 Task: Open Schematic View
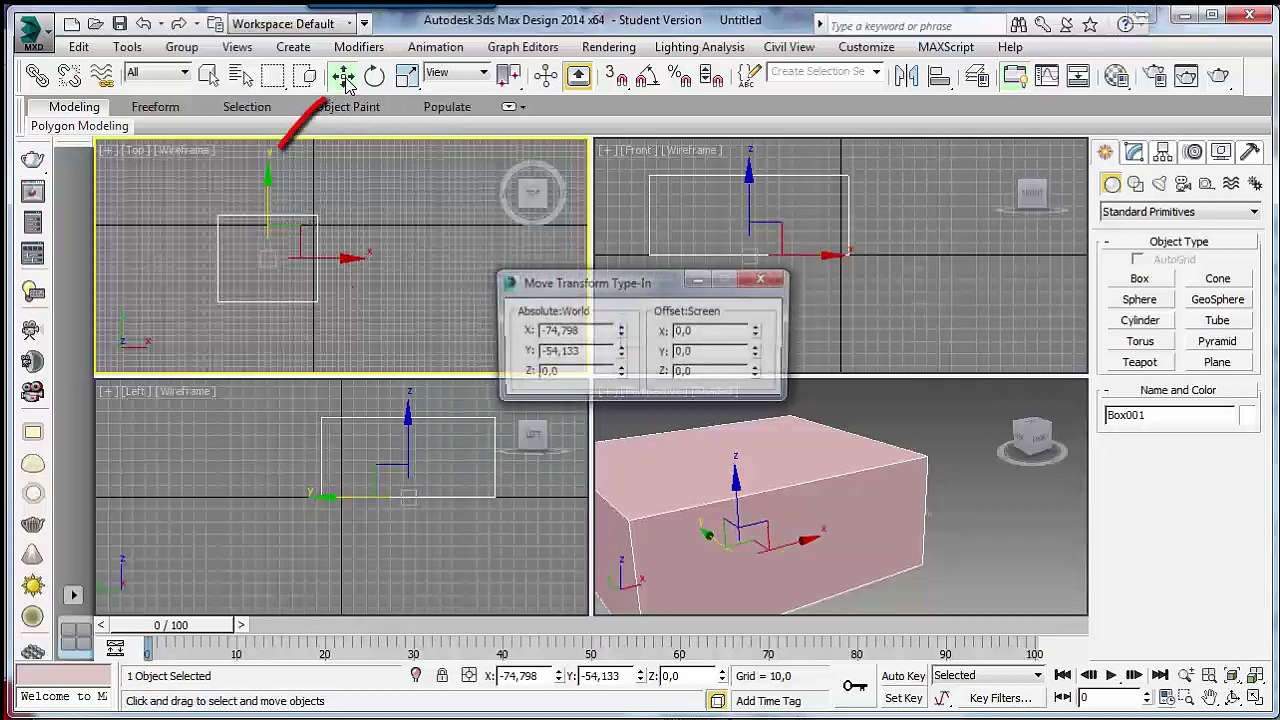pos(1078,75)
